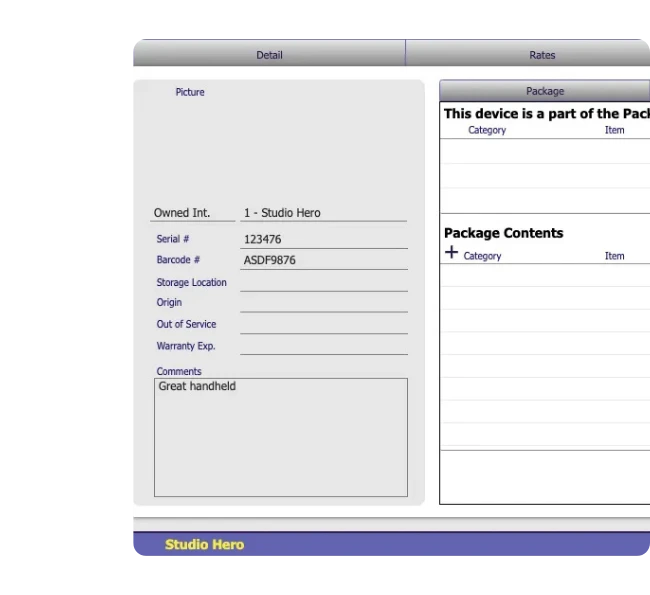Click the Storage Location input field
Viewport: 650px width, 595px height.
pyautogui.click(x=324, y=283)
